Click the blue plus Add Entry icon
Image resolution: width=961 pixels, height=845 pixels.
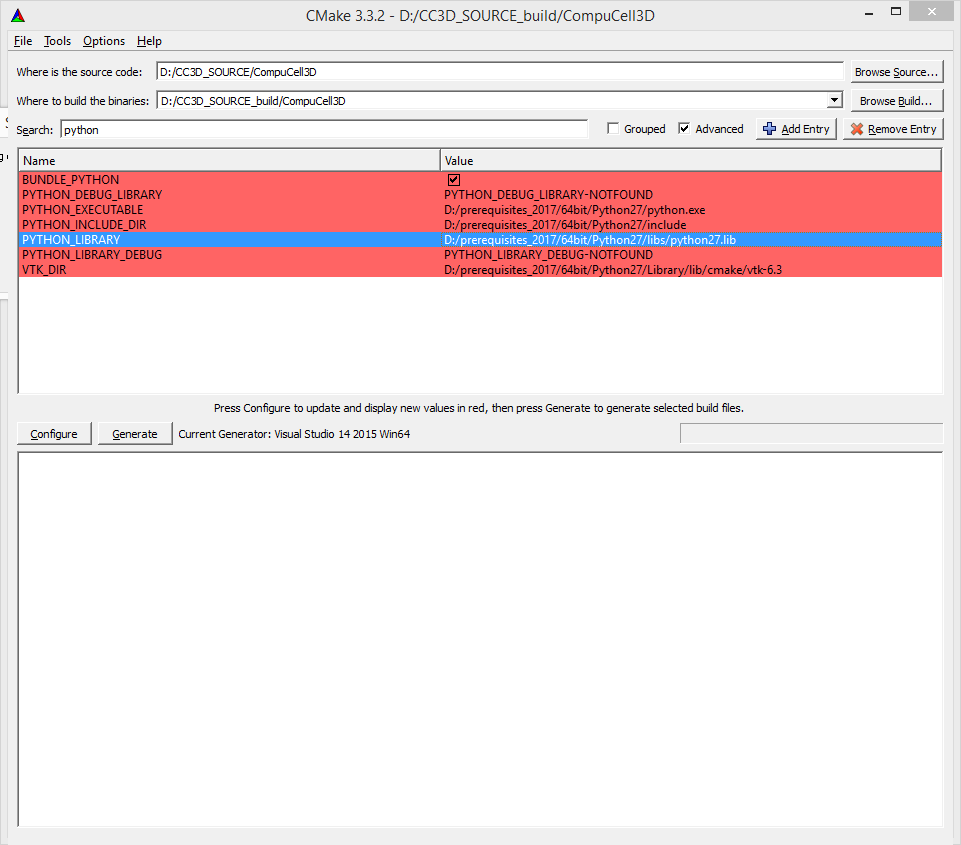[769, 129]
